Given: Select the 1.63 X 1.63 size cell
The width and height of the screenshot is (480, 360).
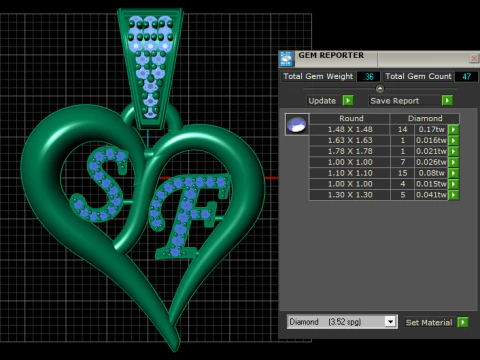Looking at the screenshot, I should (x=350, y=140).
